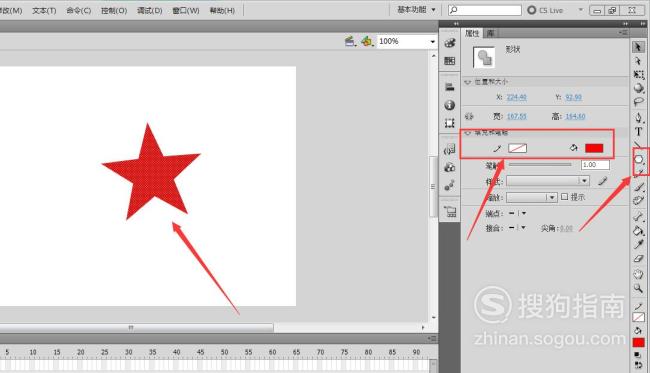This screenshot has width=650, height=373.
Task: Select the Paint Bucket tool
Action: tap(638, 231)
